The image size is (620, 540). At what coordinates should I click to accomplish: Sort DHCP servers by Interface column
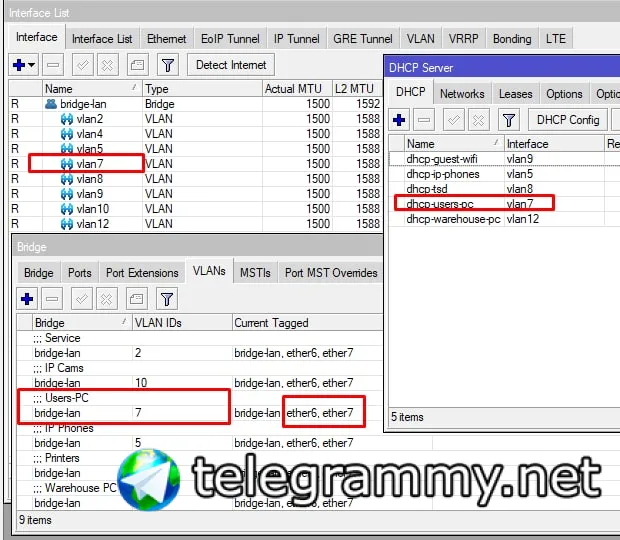(554, 144)
